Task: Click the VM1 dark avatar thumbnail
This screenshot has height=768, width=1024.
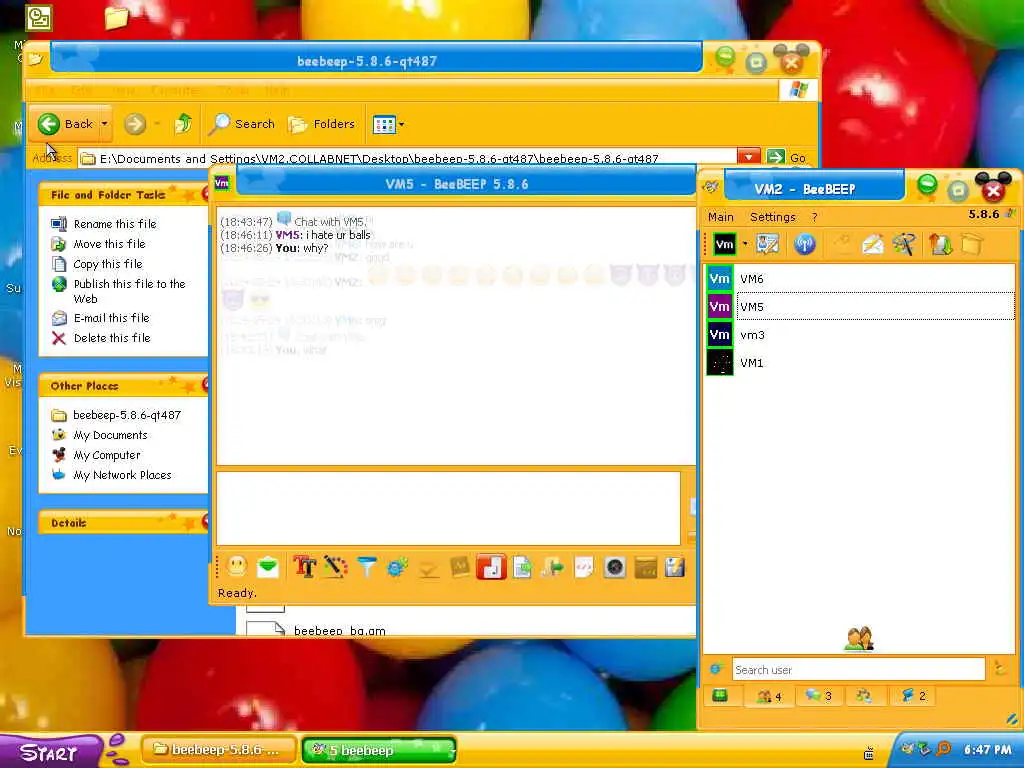Action: pyautogui.click(x=720, y=363)
